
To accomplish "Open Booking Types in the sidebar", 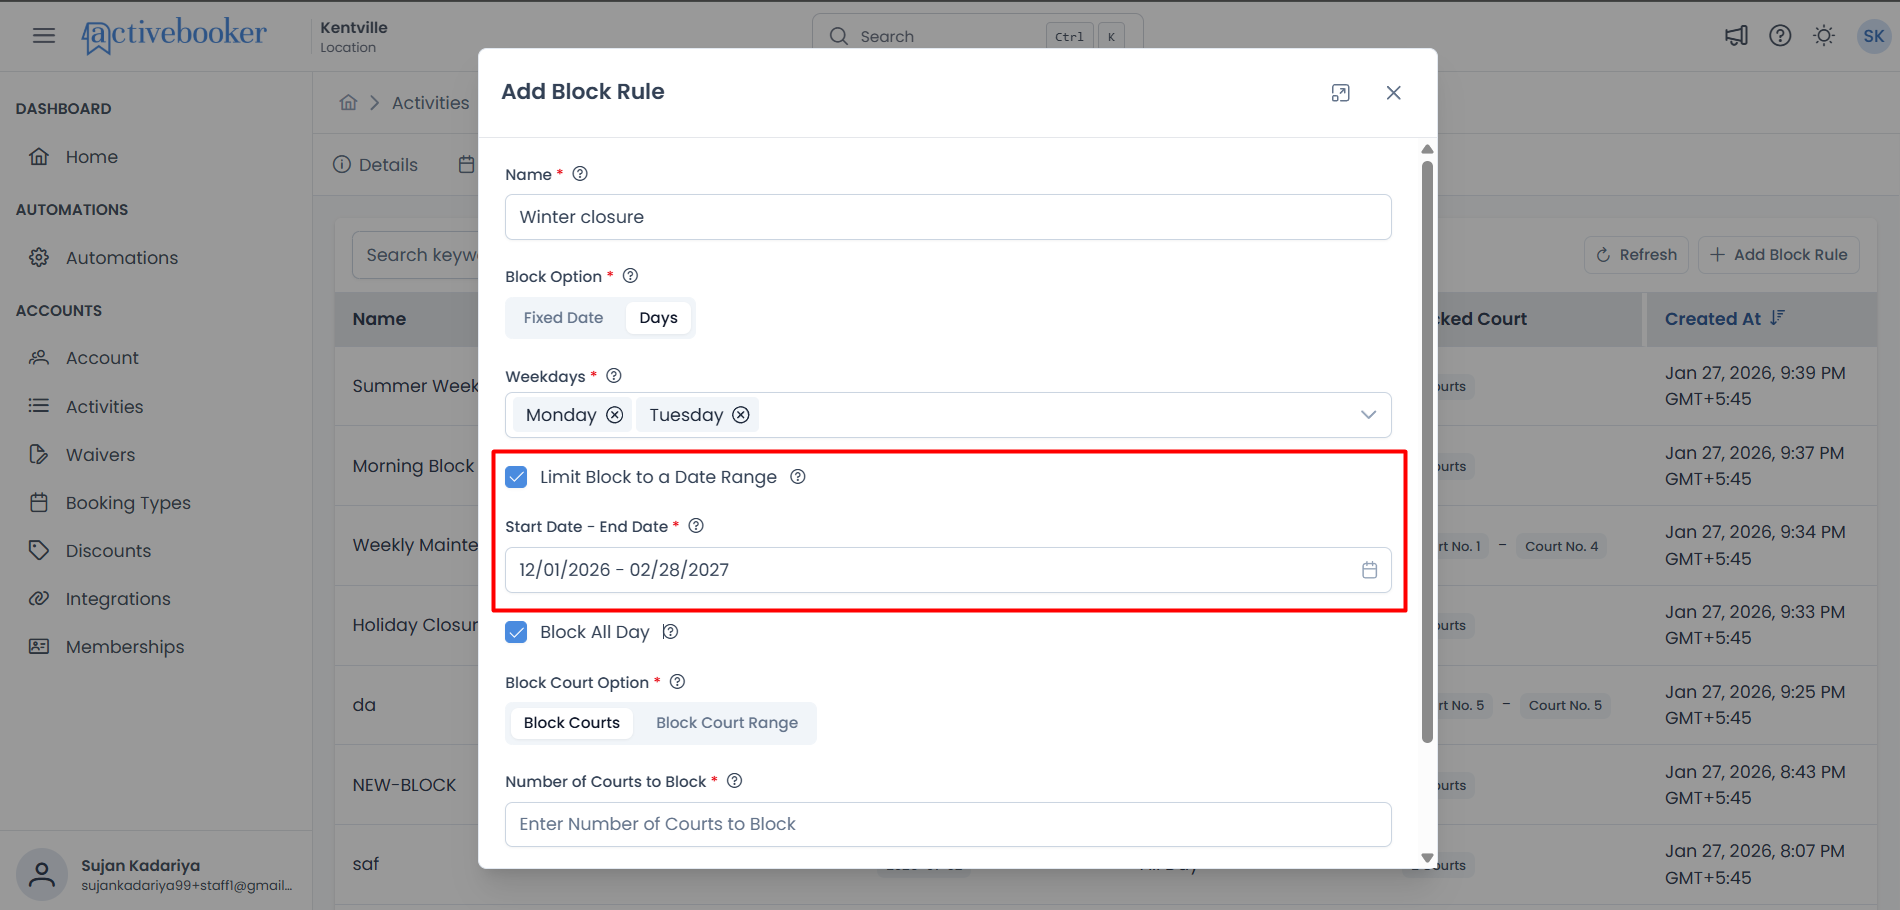I will (128, 503).
